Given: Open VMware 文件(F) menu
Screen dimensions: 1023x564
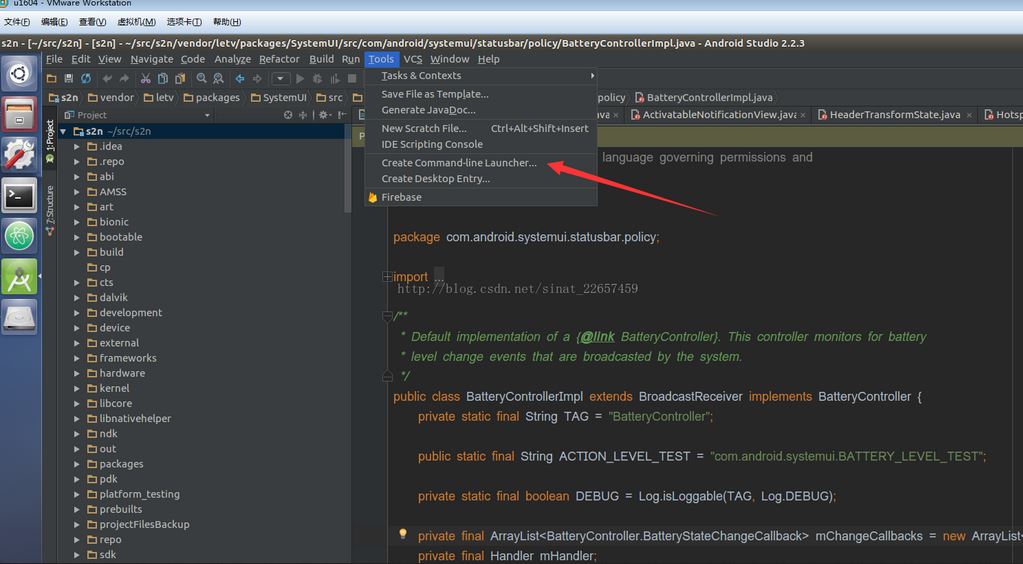Looking at the screenshot, I should 16,22.
